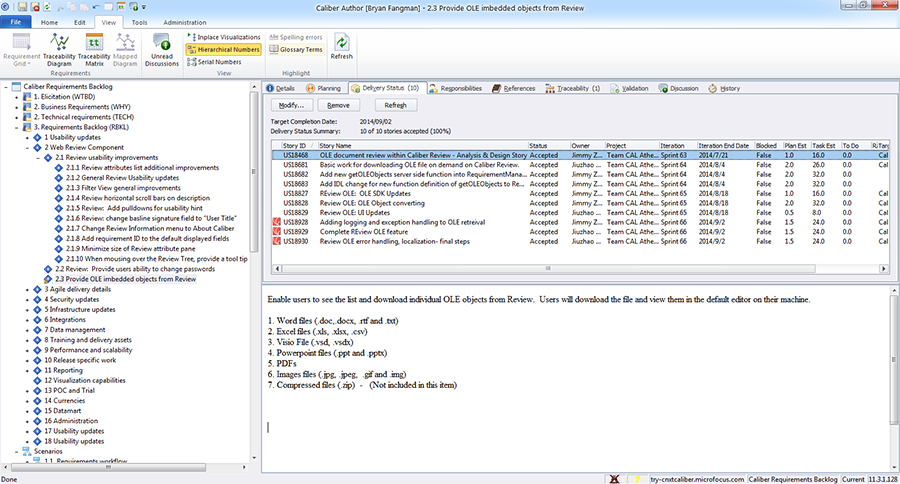This screenshot has height=484, width=900.
Task: Switch to the Home ribbon tab
Action: point(49,22)
